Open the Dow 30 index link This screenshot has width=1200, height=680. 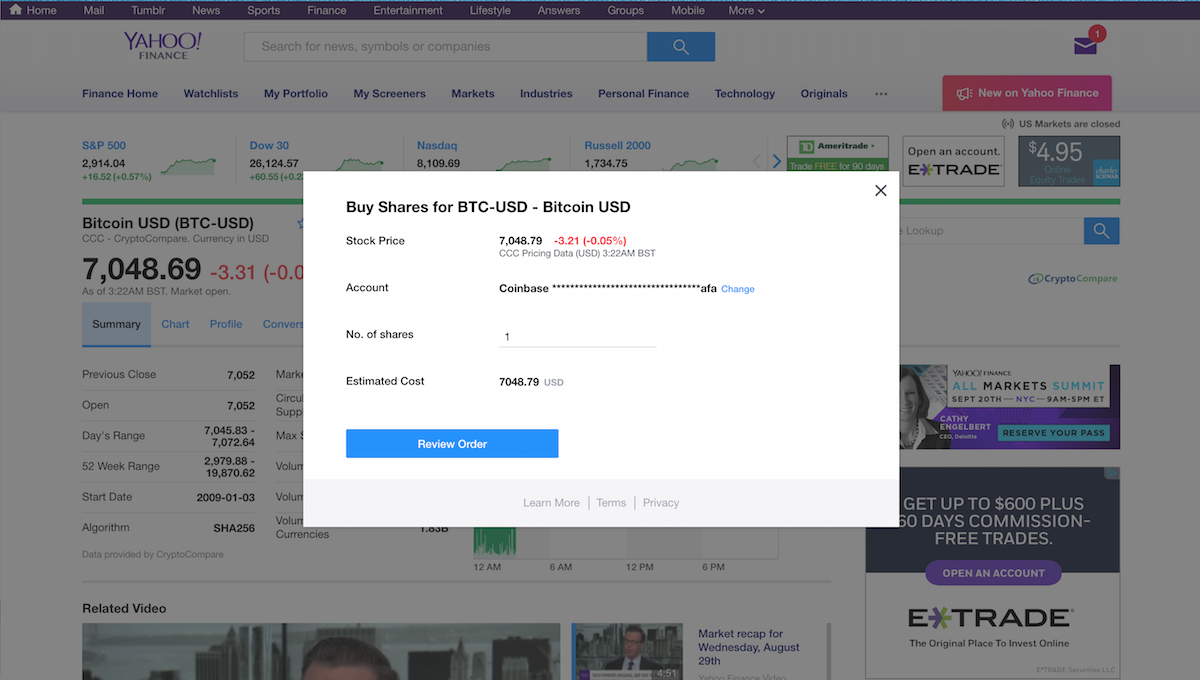coord(269,145)
